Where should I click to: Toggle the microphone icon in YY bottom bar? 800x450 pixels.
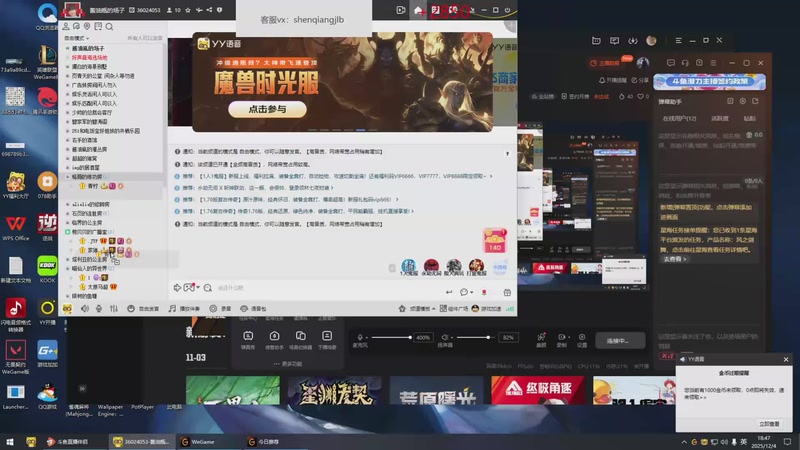point(99,309)
